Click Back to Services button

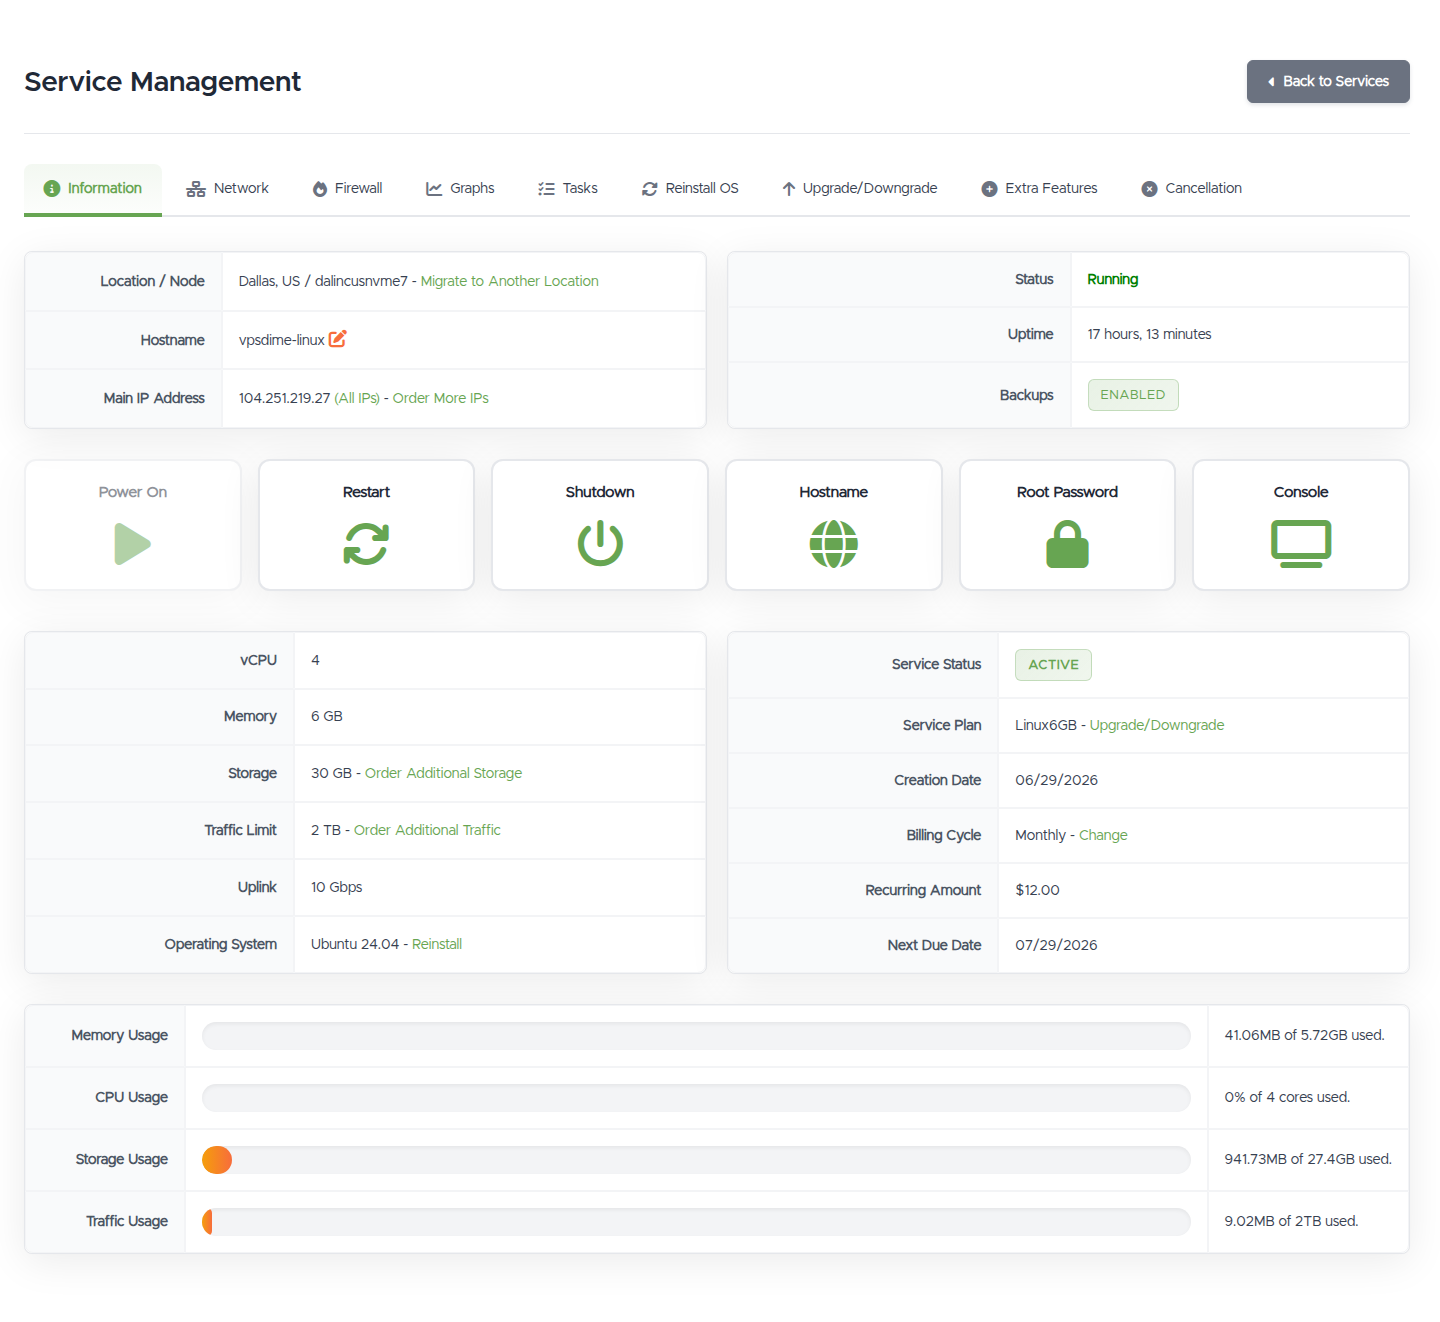click(1328, 81)
